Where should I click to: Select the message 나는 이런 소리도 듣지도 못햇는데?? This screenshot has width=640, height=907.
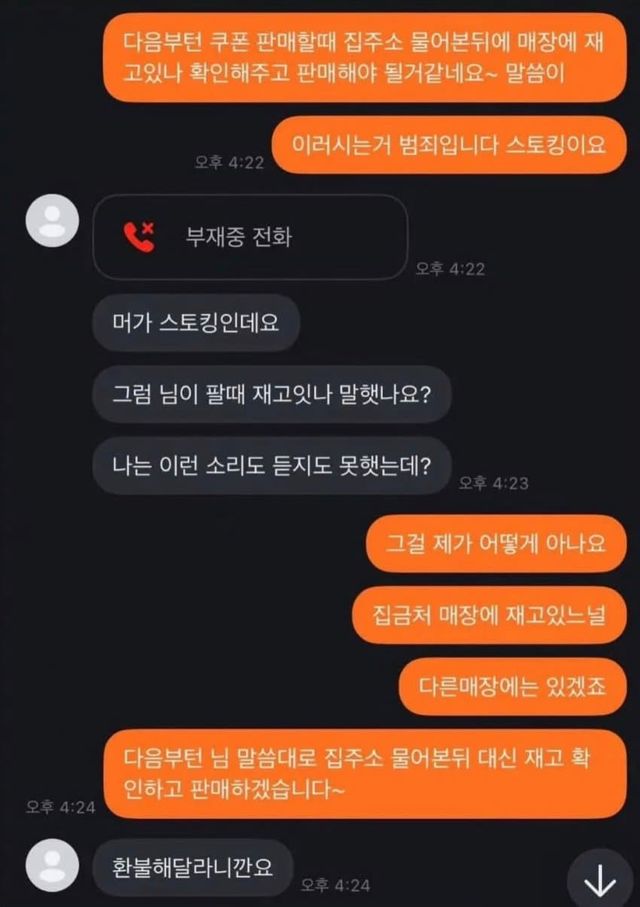[271, 466]
